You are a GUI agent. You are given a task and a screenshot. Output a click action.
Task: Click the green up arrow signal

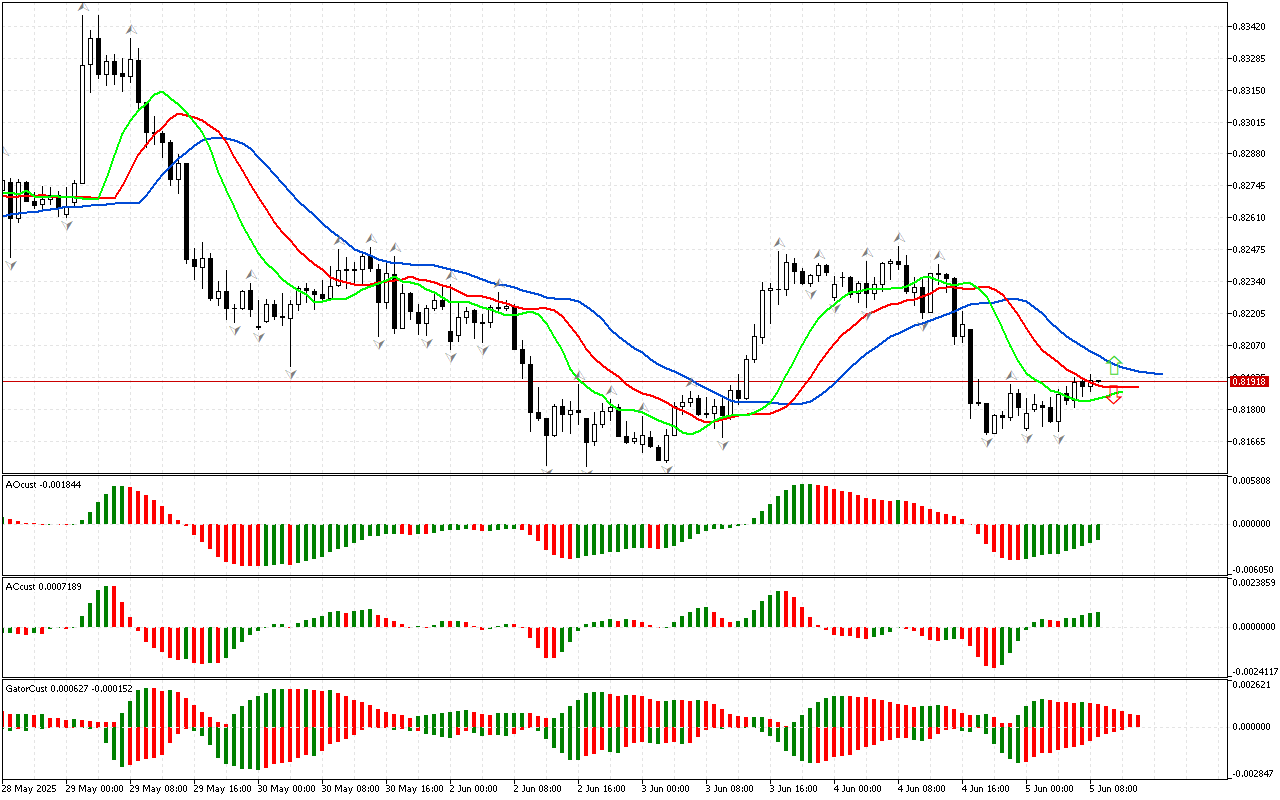(x=1115, y=365)
